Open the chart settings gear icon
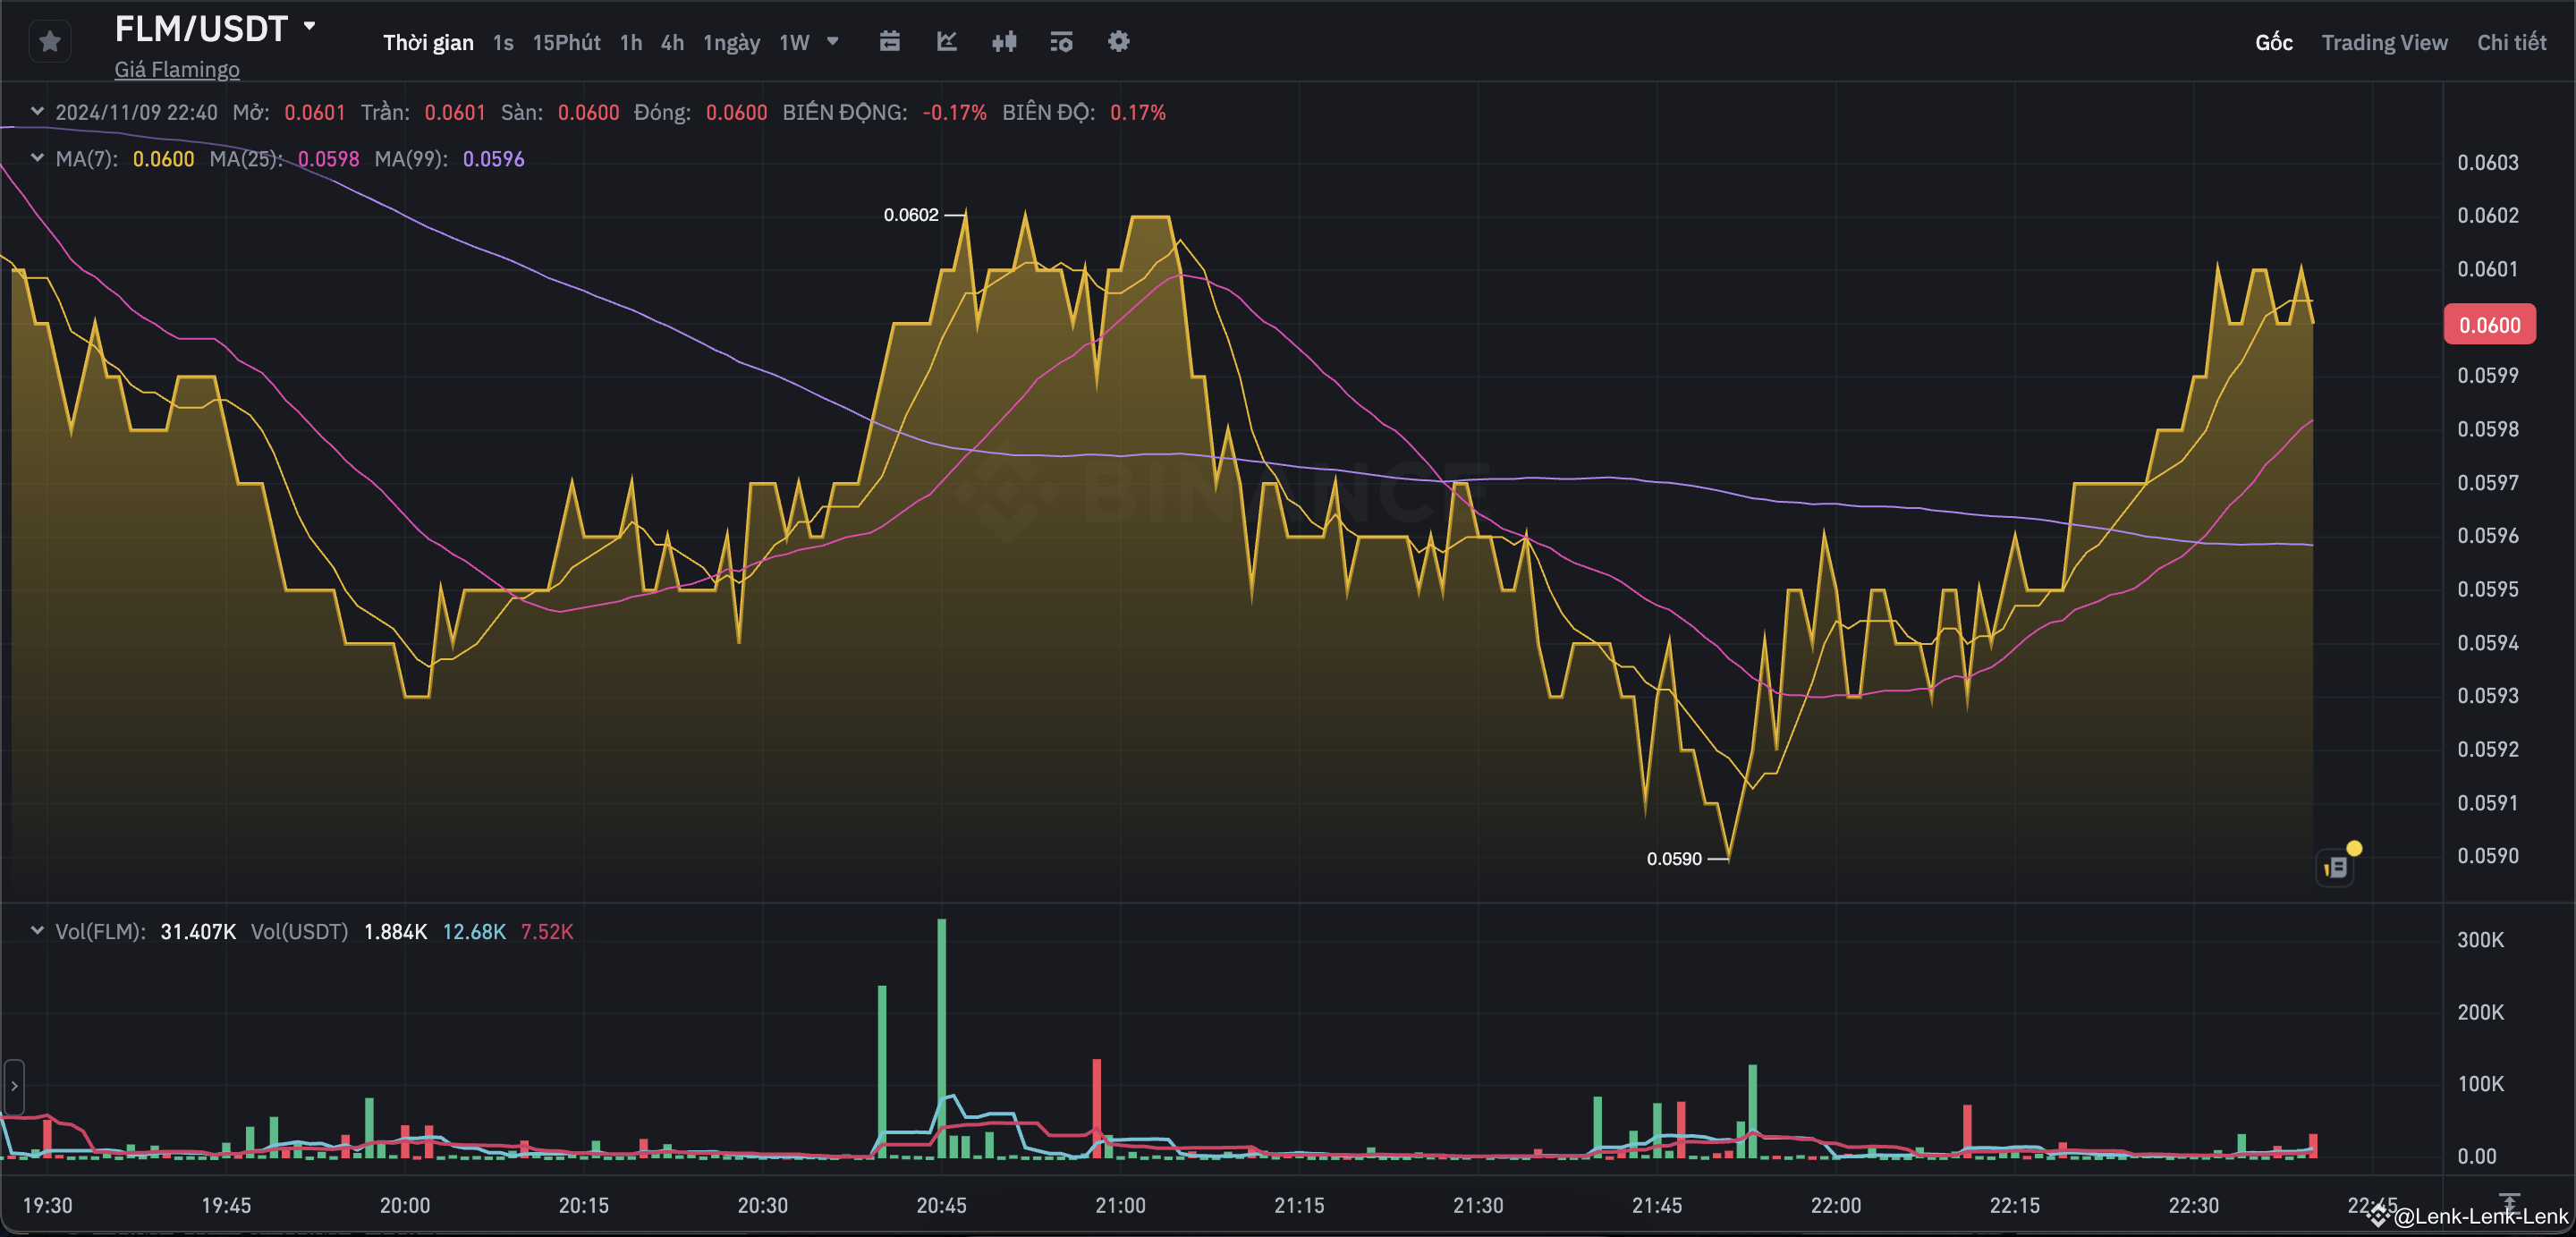Image resolution: width=2576 pixels, height=1237 pixels. tap(1118, 42)
